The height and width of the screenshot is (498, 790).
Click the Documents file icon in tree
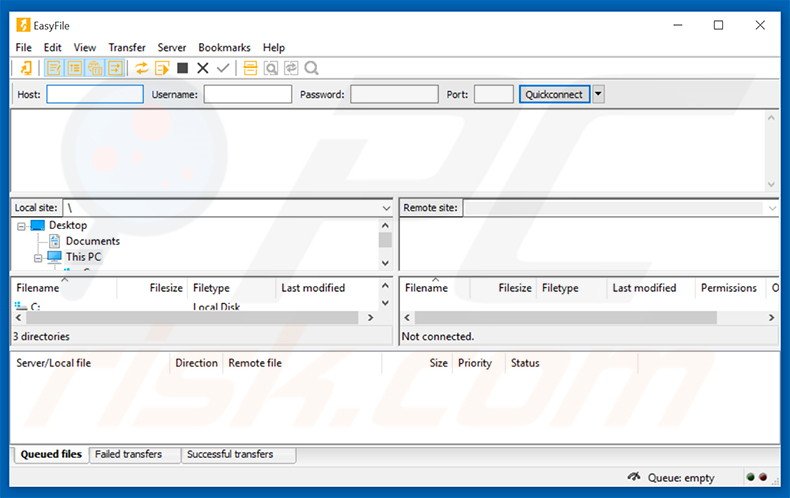click(54, 241)
